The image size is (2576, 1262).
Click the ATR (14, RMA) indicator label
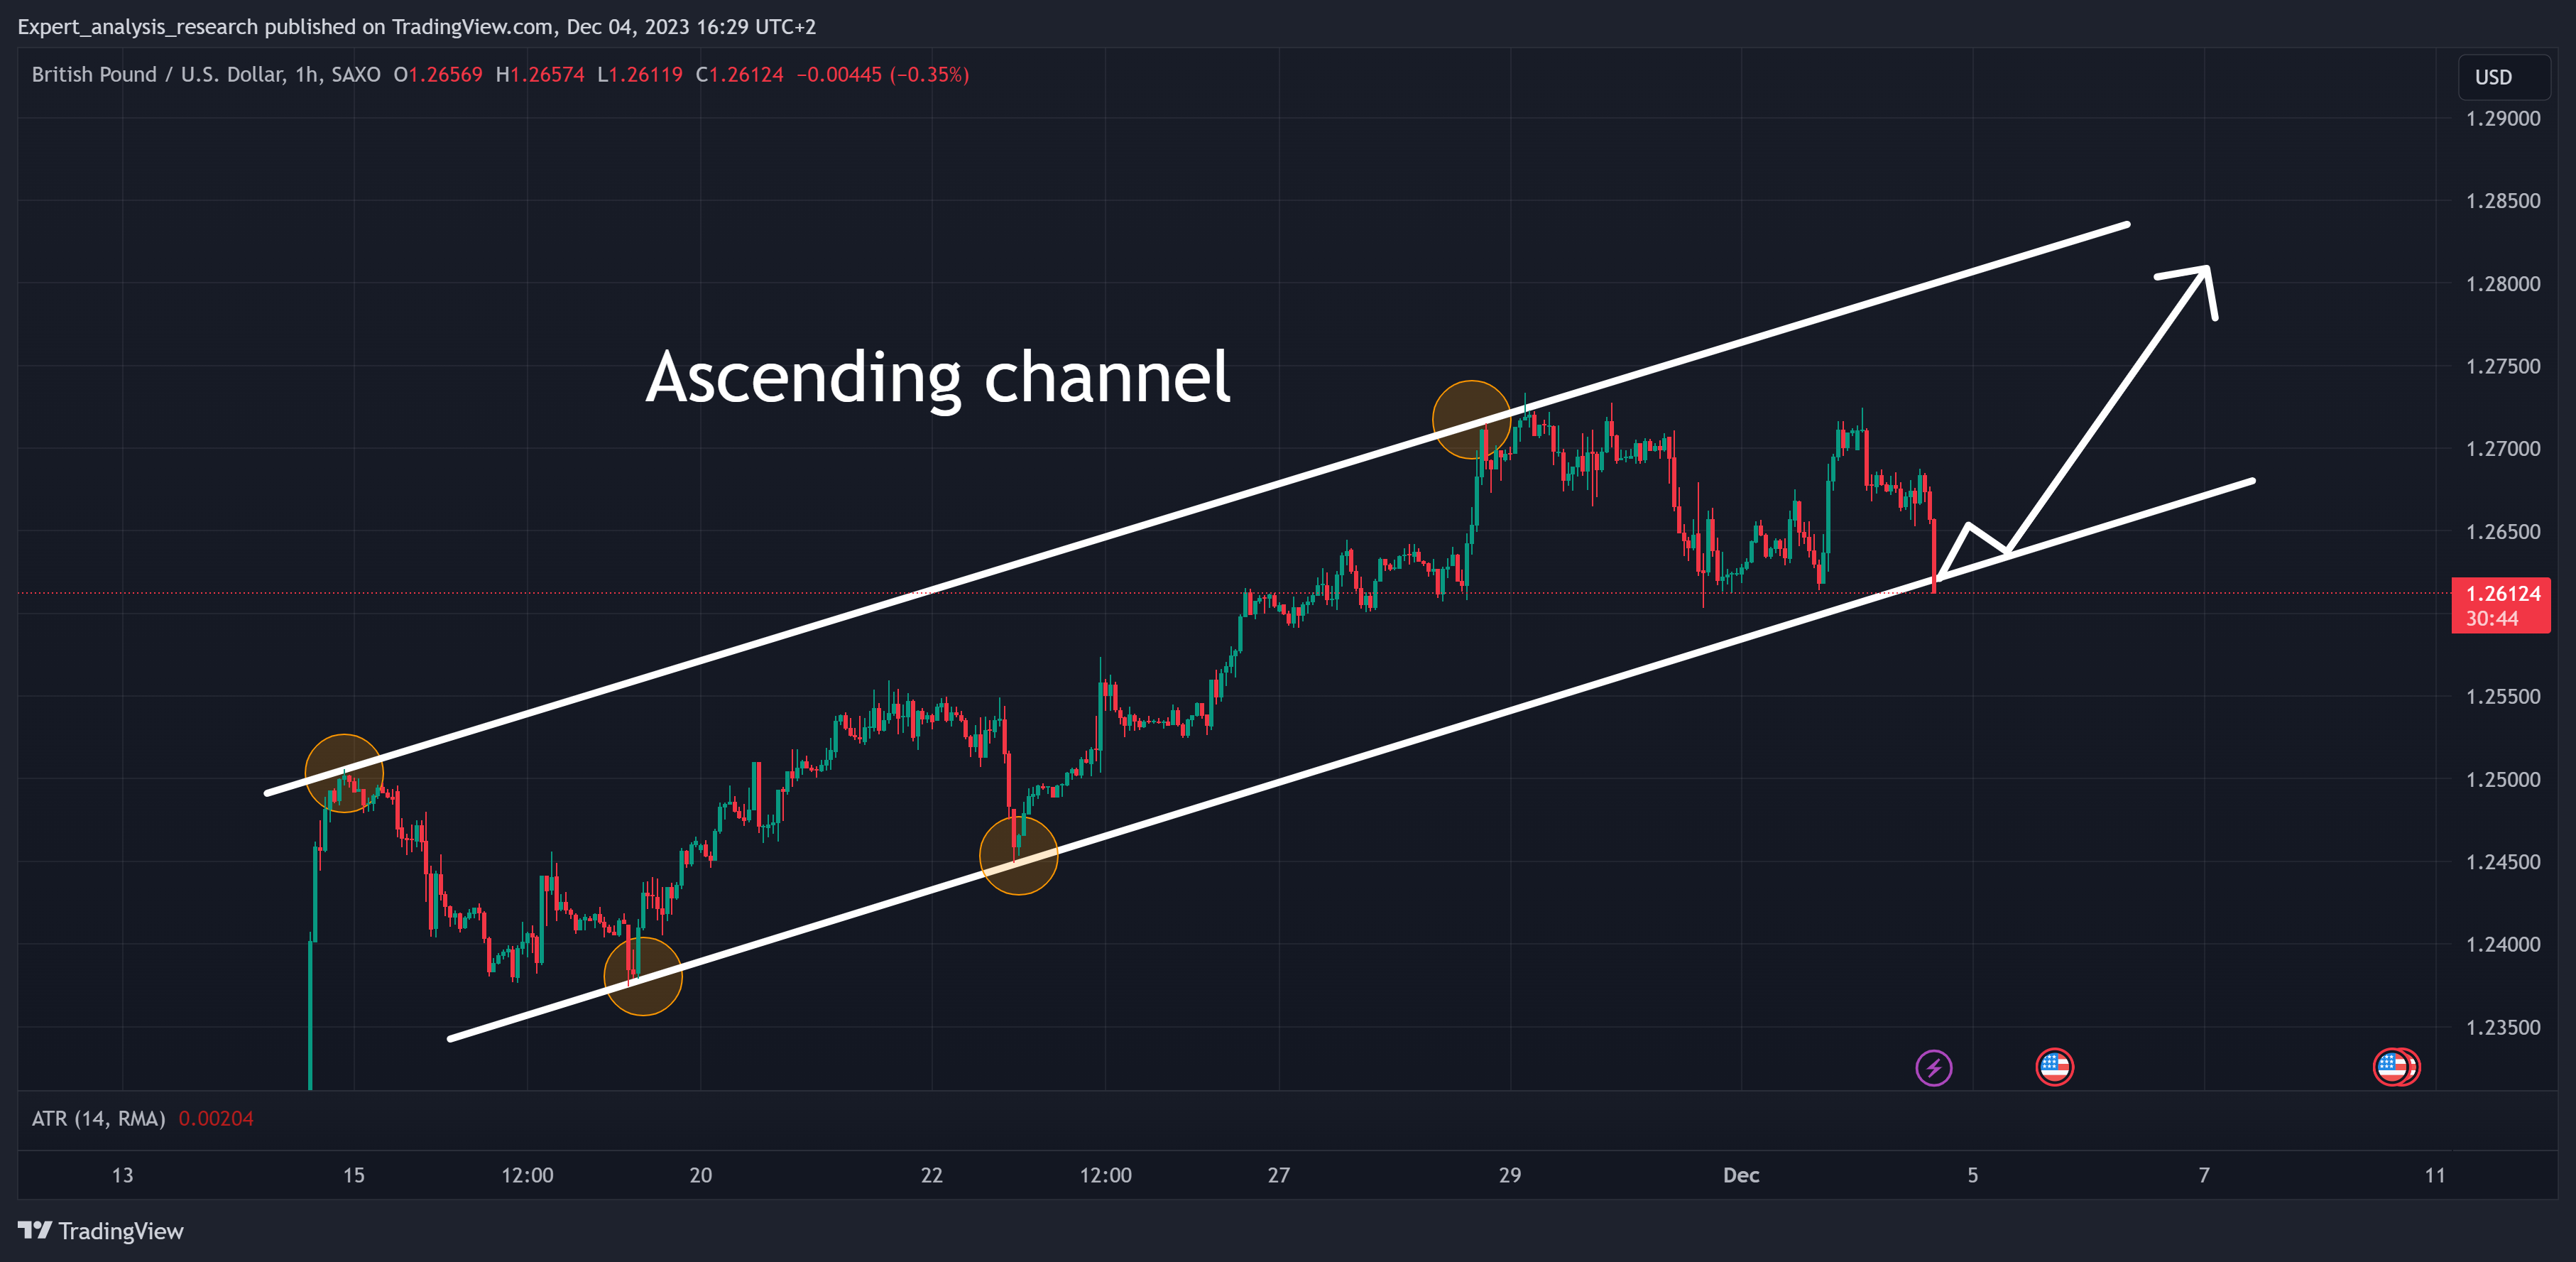tap(98, 1118)
